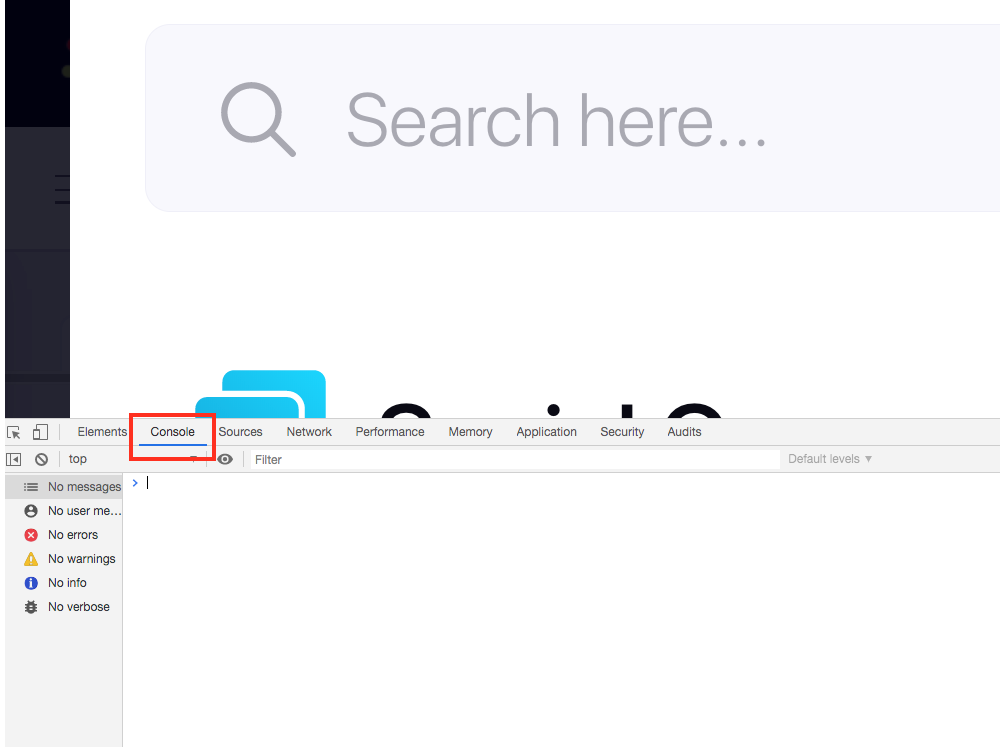
Task: Toggle the live expression eye icon
Action: click(225, 459)
